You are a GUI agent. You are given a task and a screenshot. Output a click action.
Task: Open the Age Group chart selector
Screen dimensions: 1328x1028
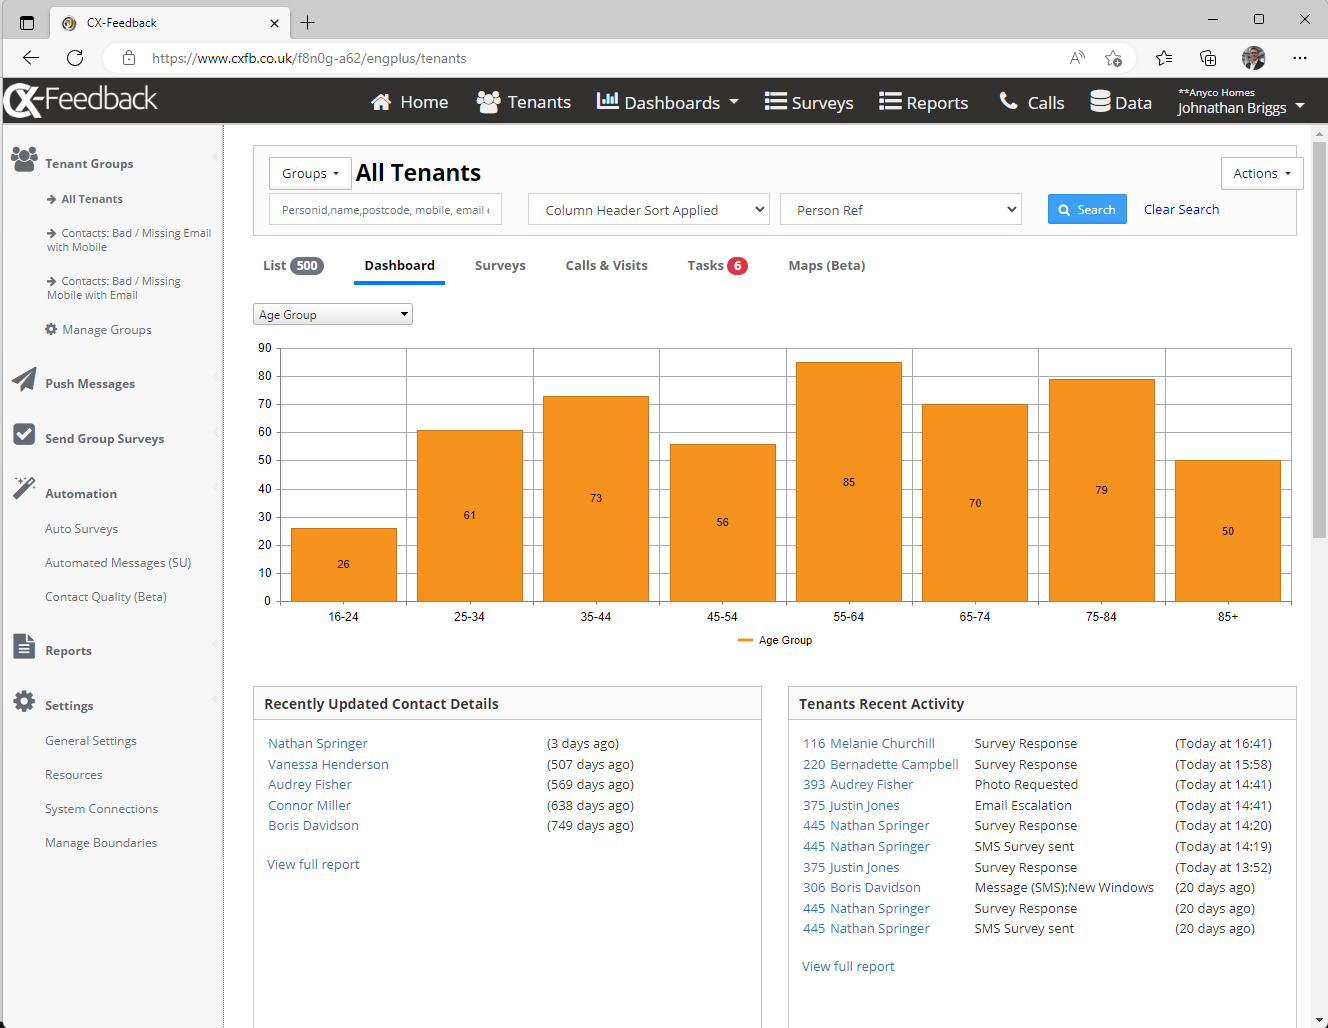click(333, 314)
